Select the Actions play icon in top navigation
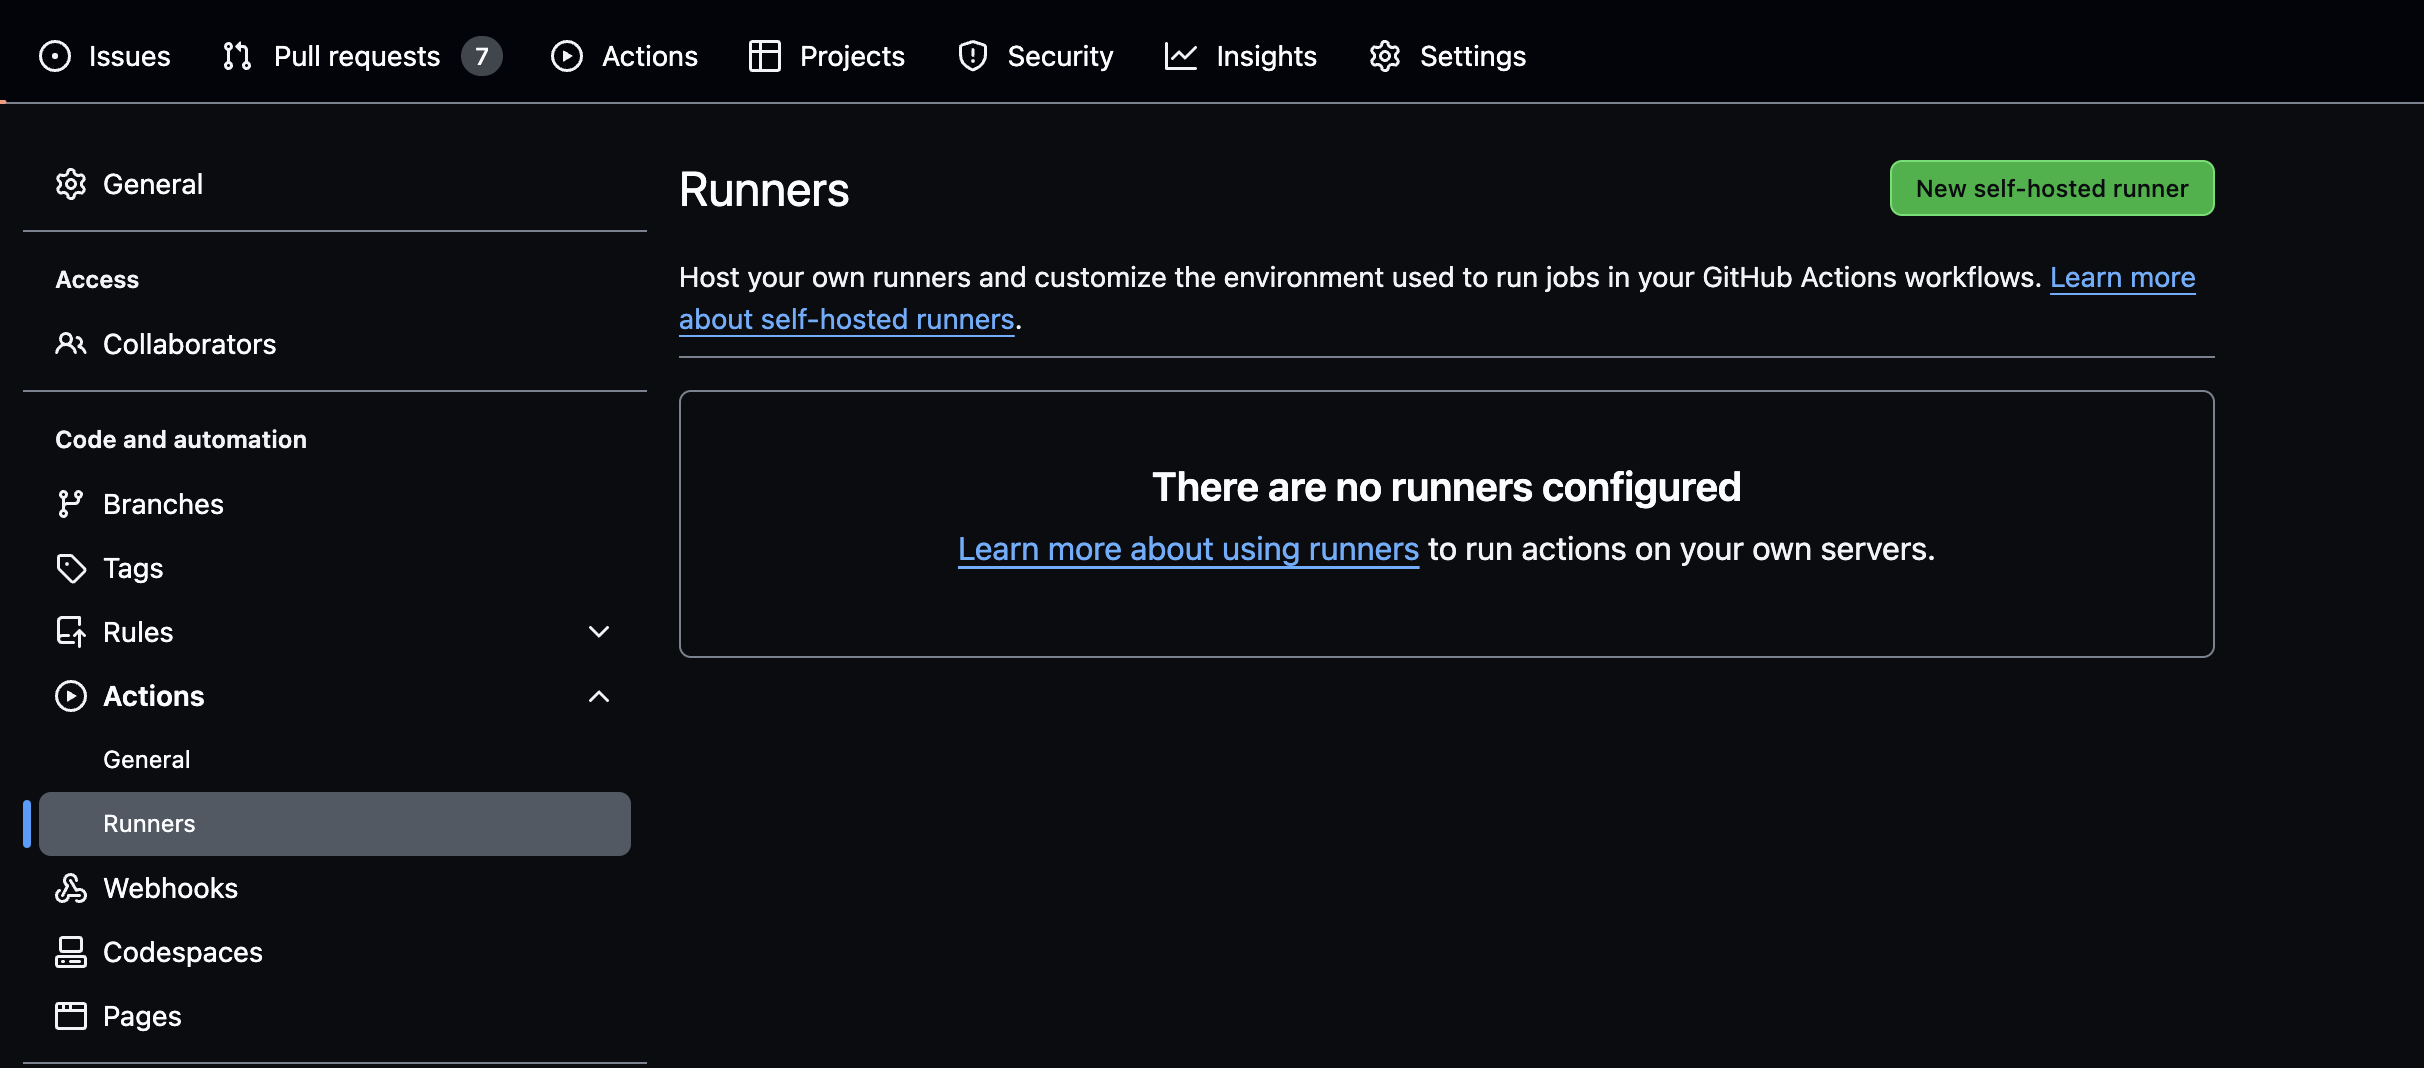Viewport: 2424px width, 1068px height. pos(567,56)
